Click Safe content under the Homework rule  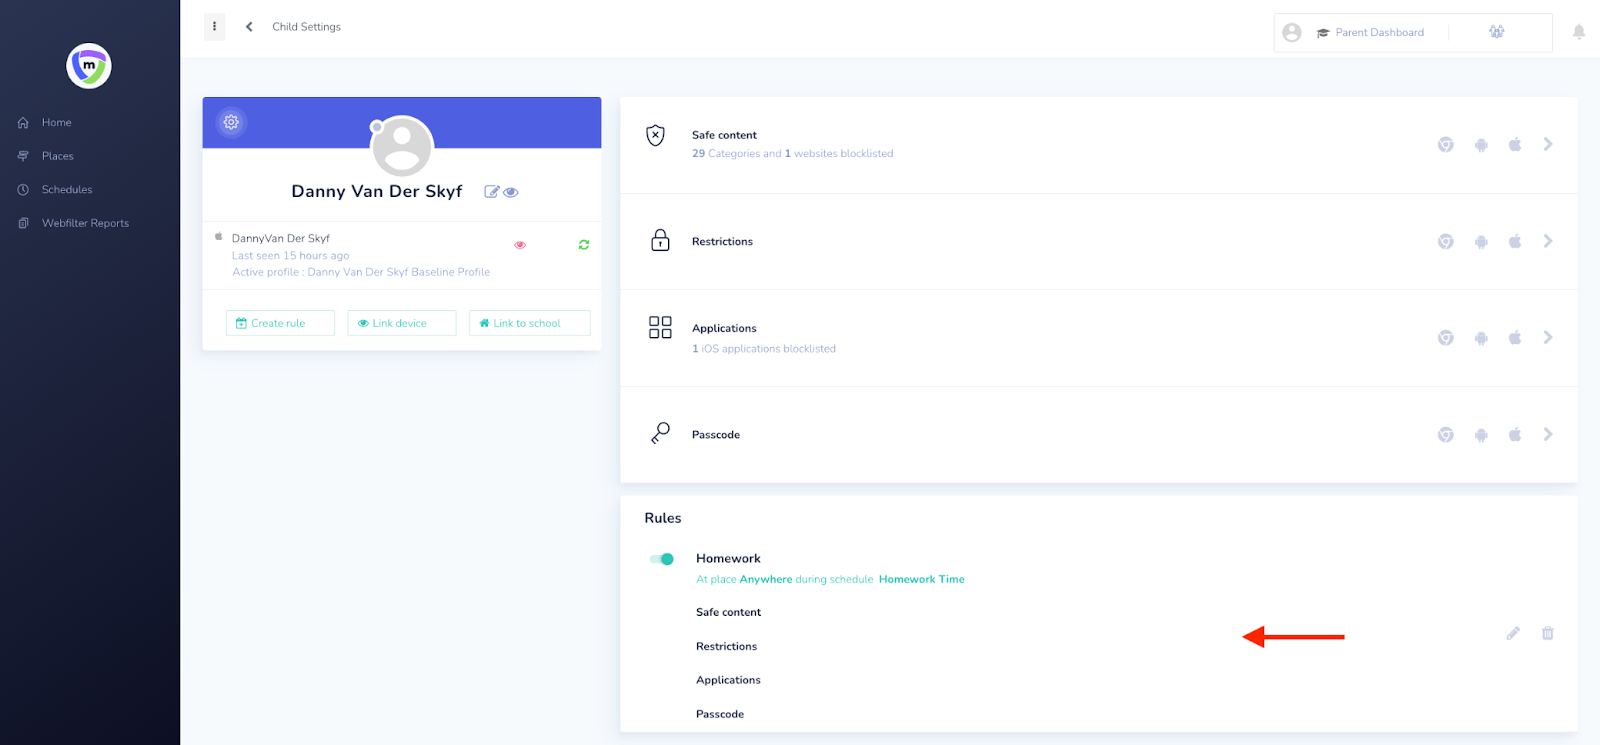(x=729, y=612)
